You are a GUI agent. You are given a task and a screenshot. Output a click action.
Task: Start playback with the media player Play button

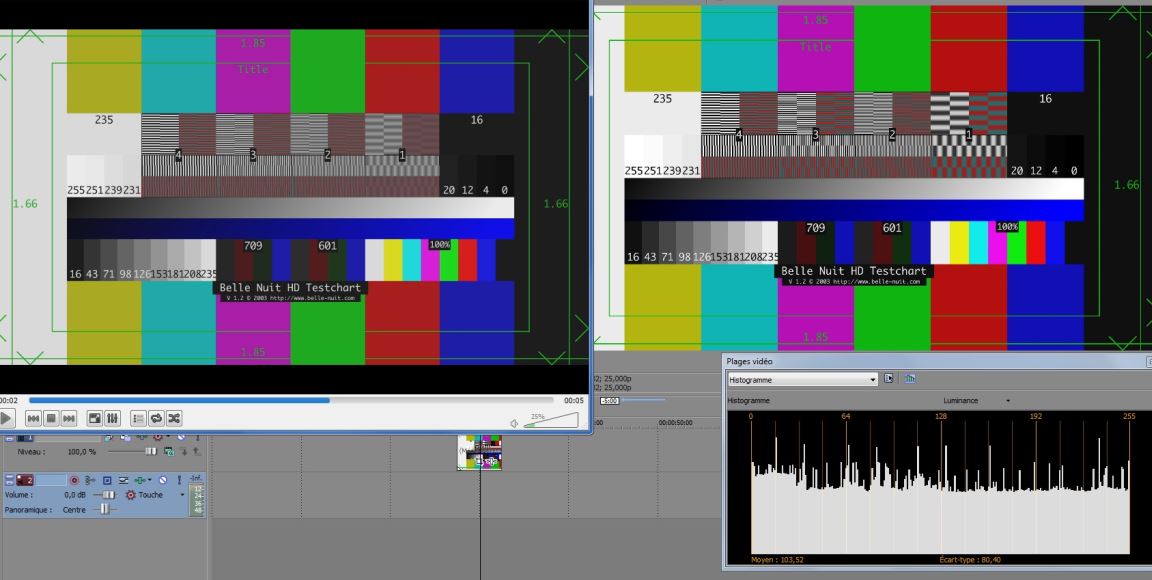pyautogui.click(x=5, y=418)
